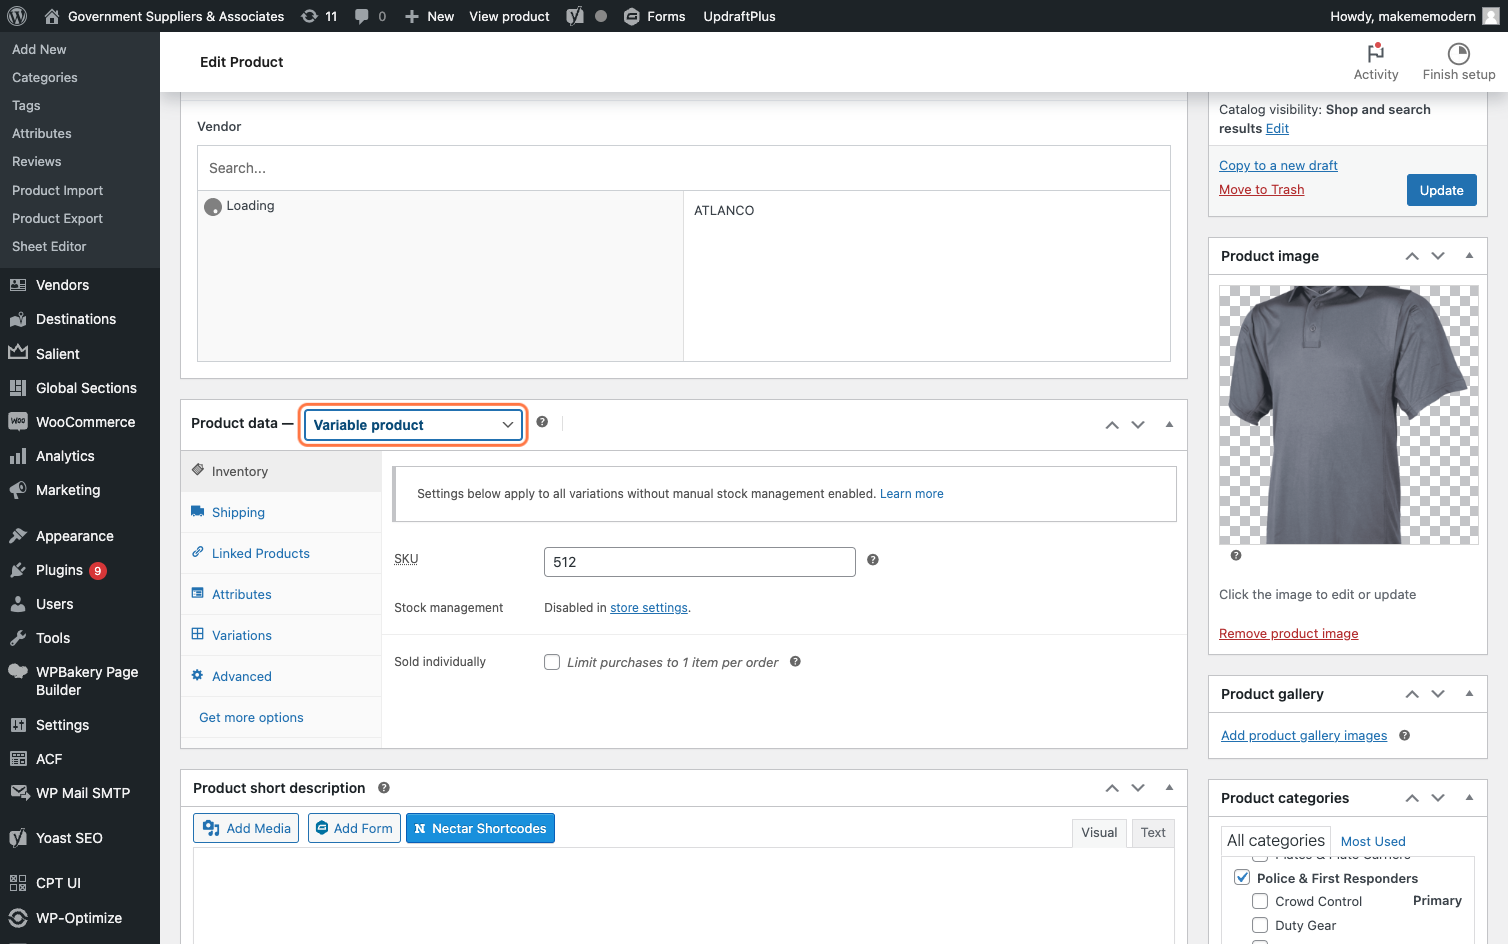This screenshot has height=944, width=1508.
Task: Collapse the Product categories panel with triangle toggle
Action: coord(1469,797)
